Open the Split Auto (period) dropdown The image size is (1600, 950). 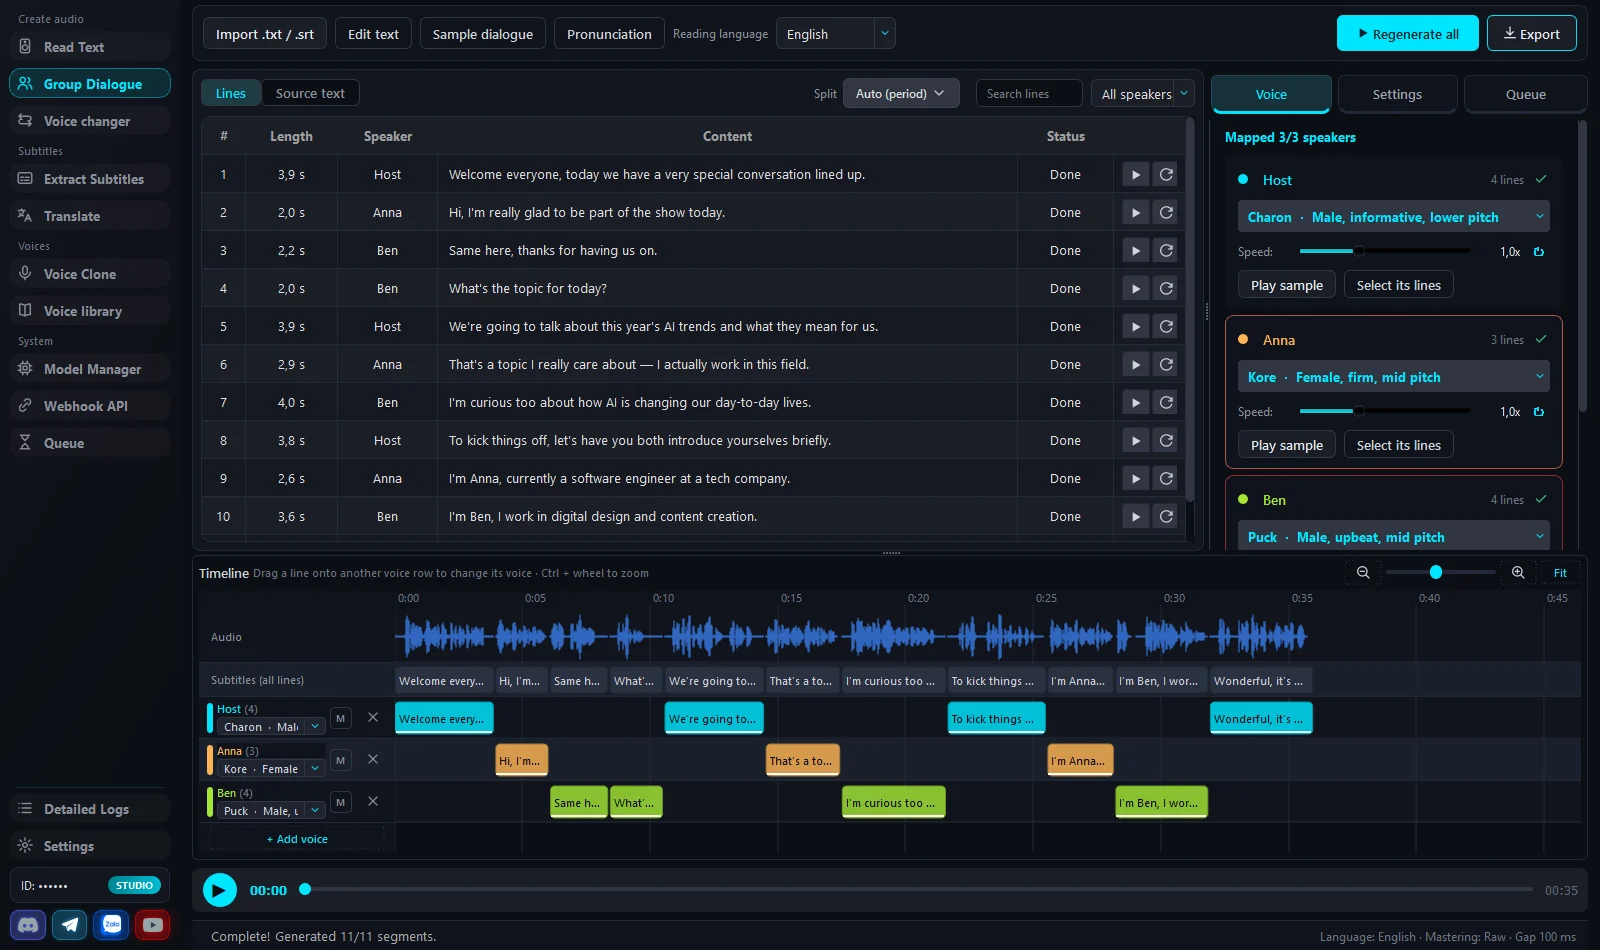click(x=901, y=93)
